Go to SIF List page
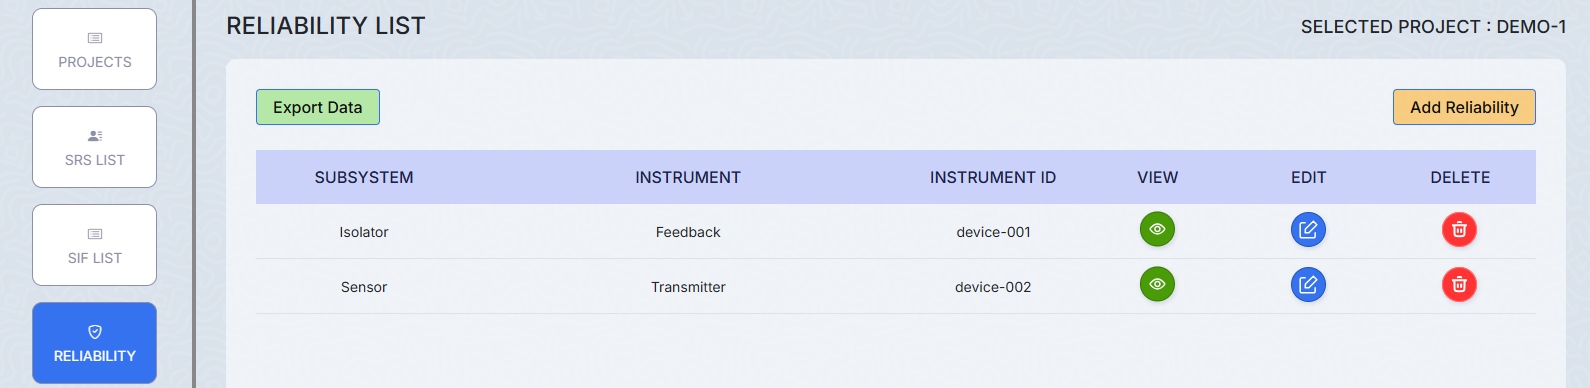 pos(95,245)
